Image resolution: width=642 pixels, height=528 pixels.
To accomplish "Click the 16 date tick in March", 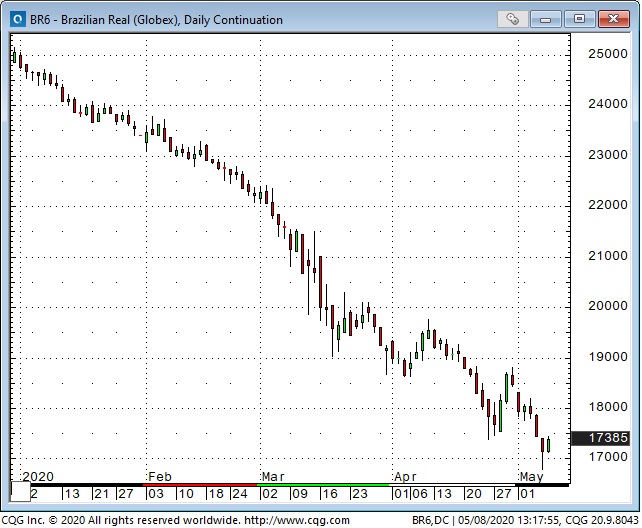I will coord(330,494).
